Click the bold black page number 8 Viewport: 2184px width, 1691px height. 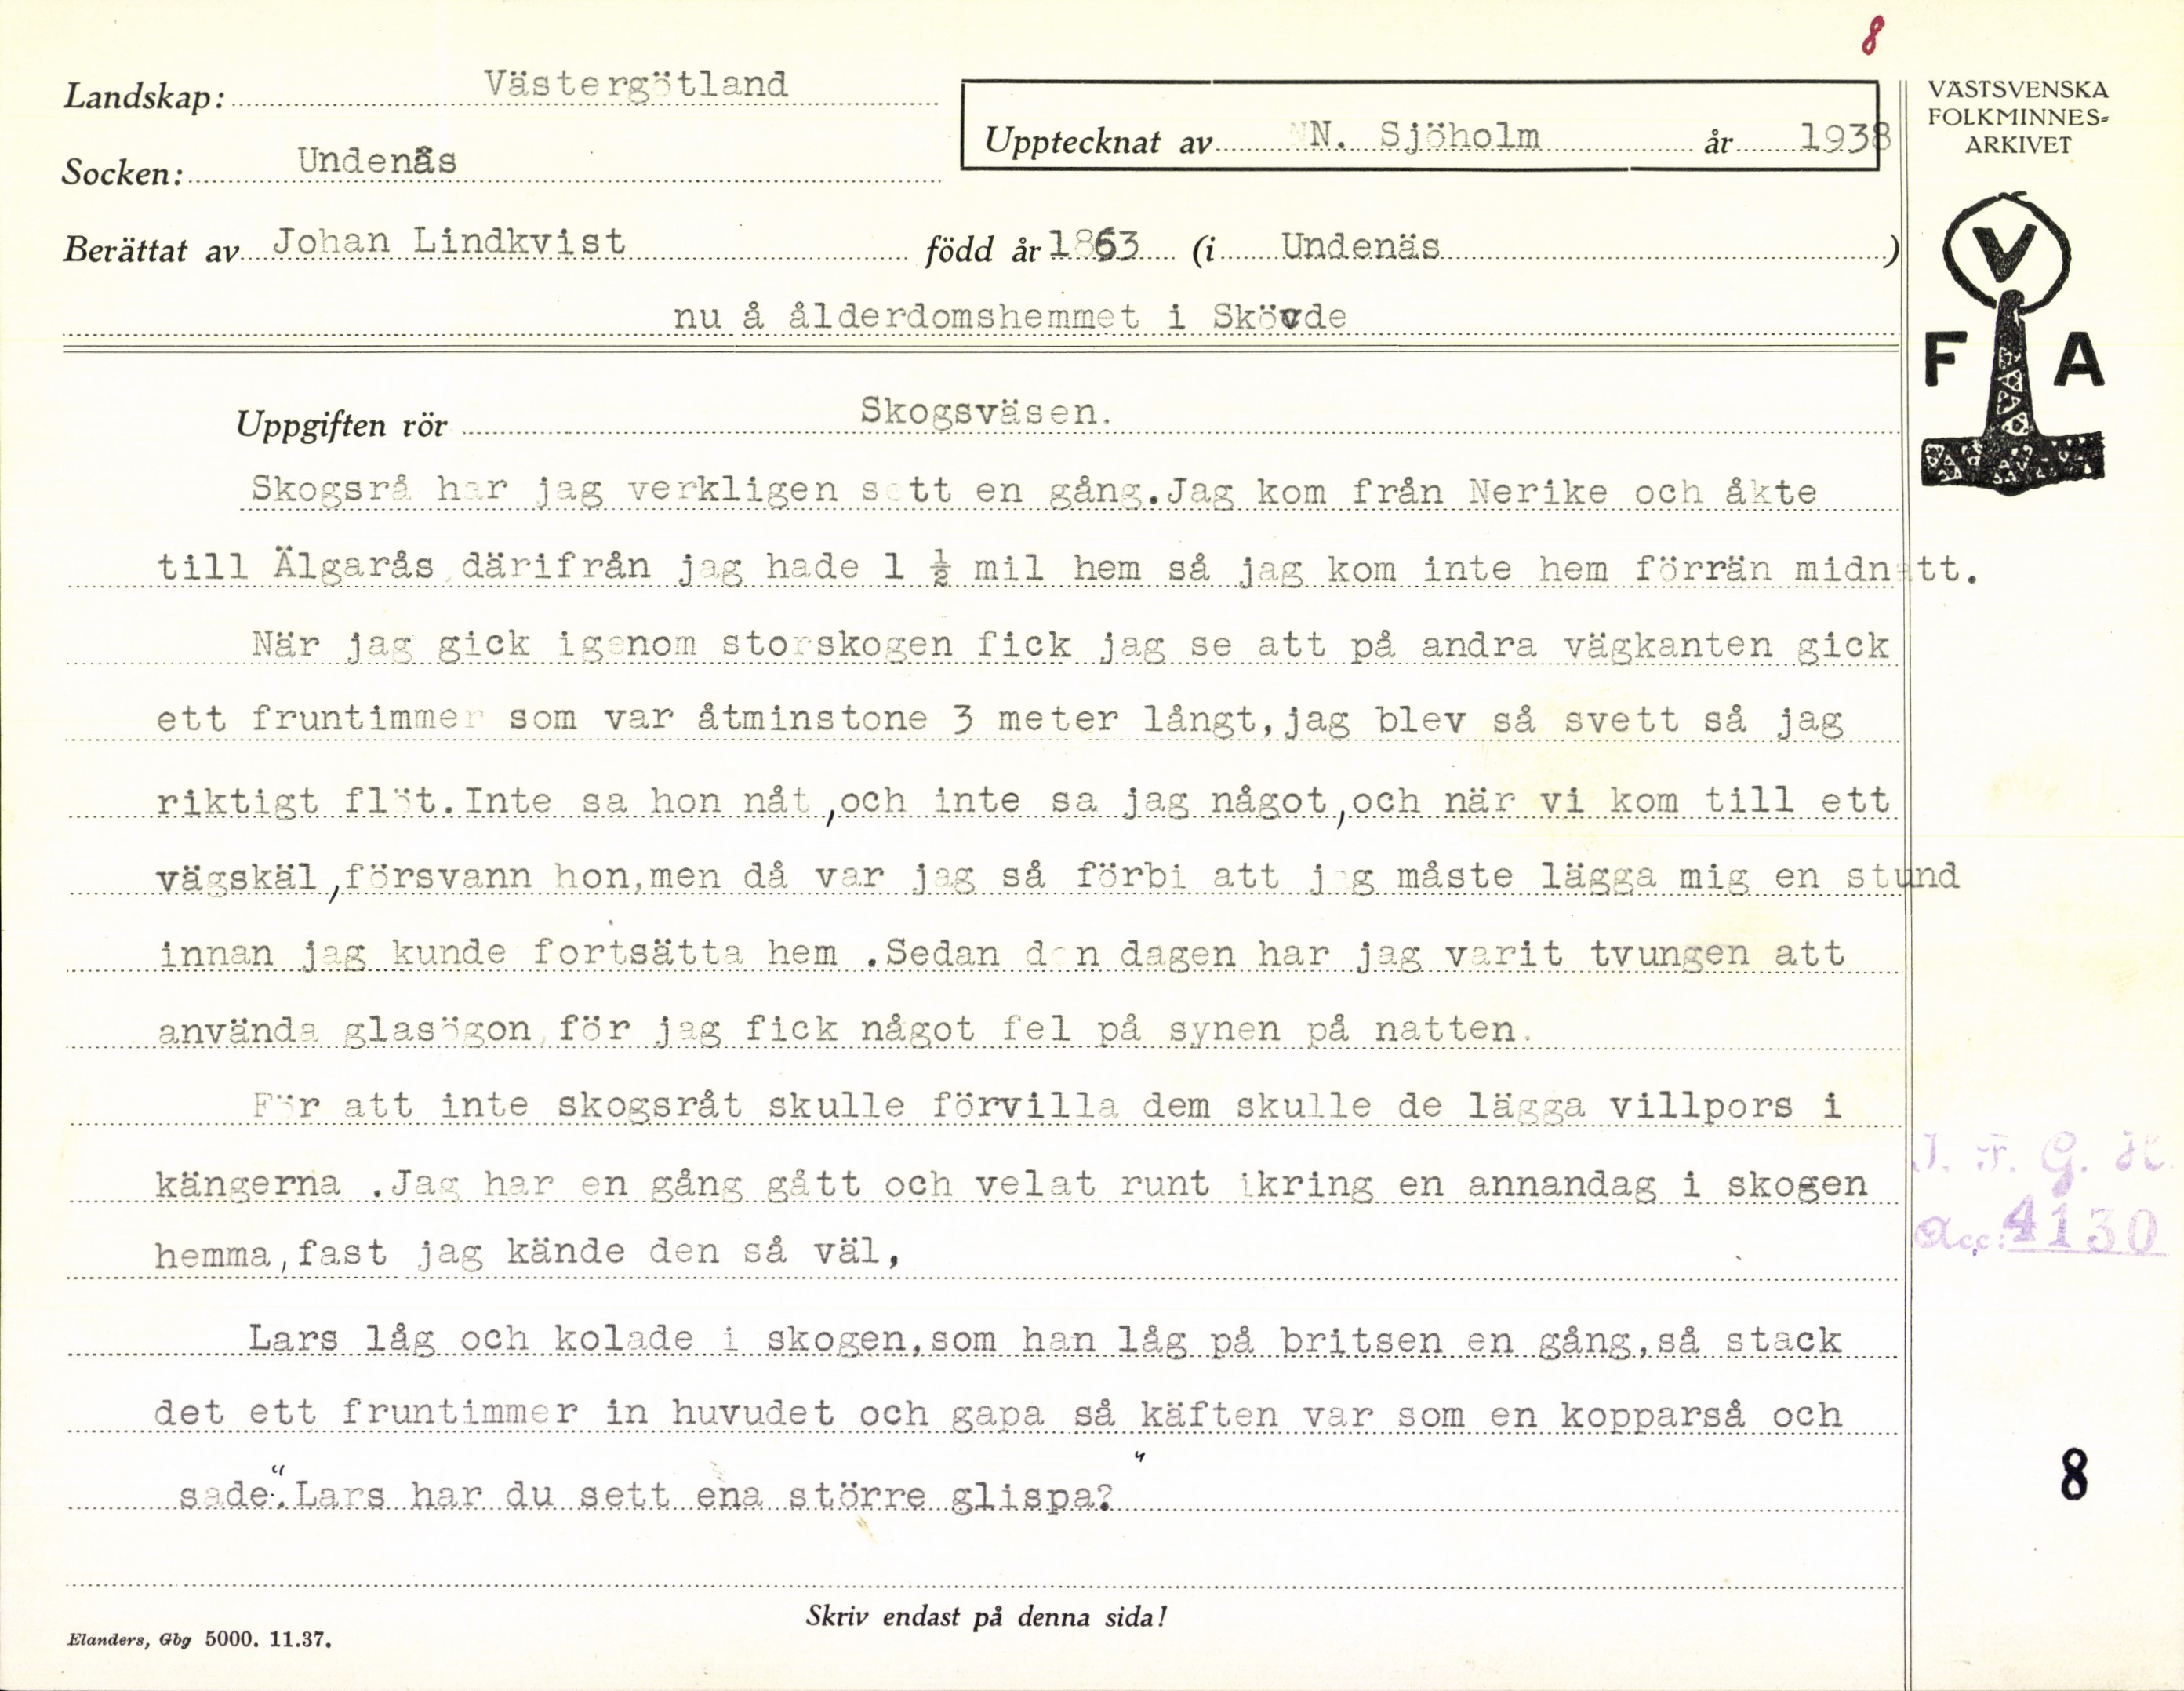2074,1477
